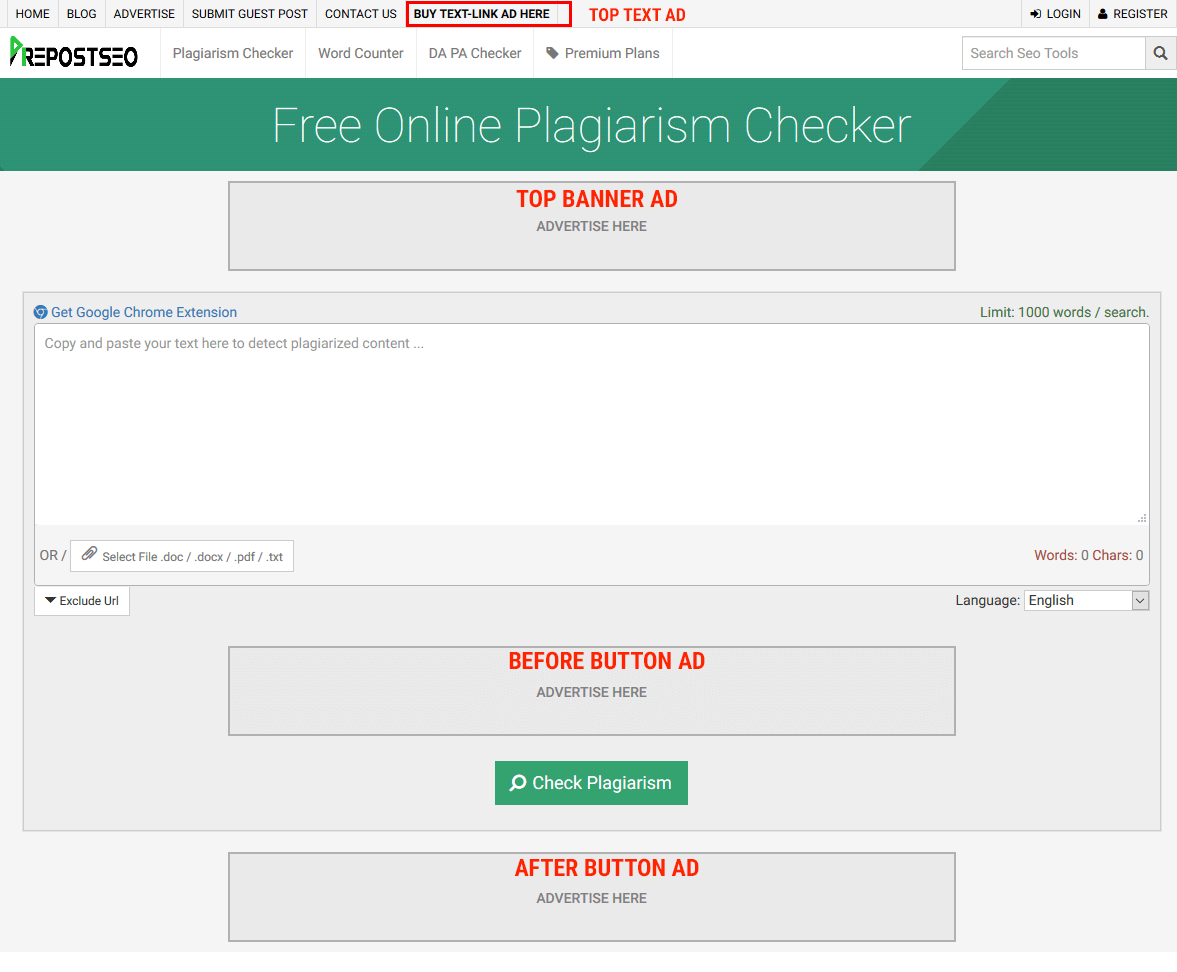Open the Word Counter menu item
The width and height of the screenshot is (1177, 972).
pos(361,53)
